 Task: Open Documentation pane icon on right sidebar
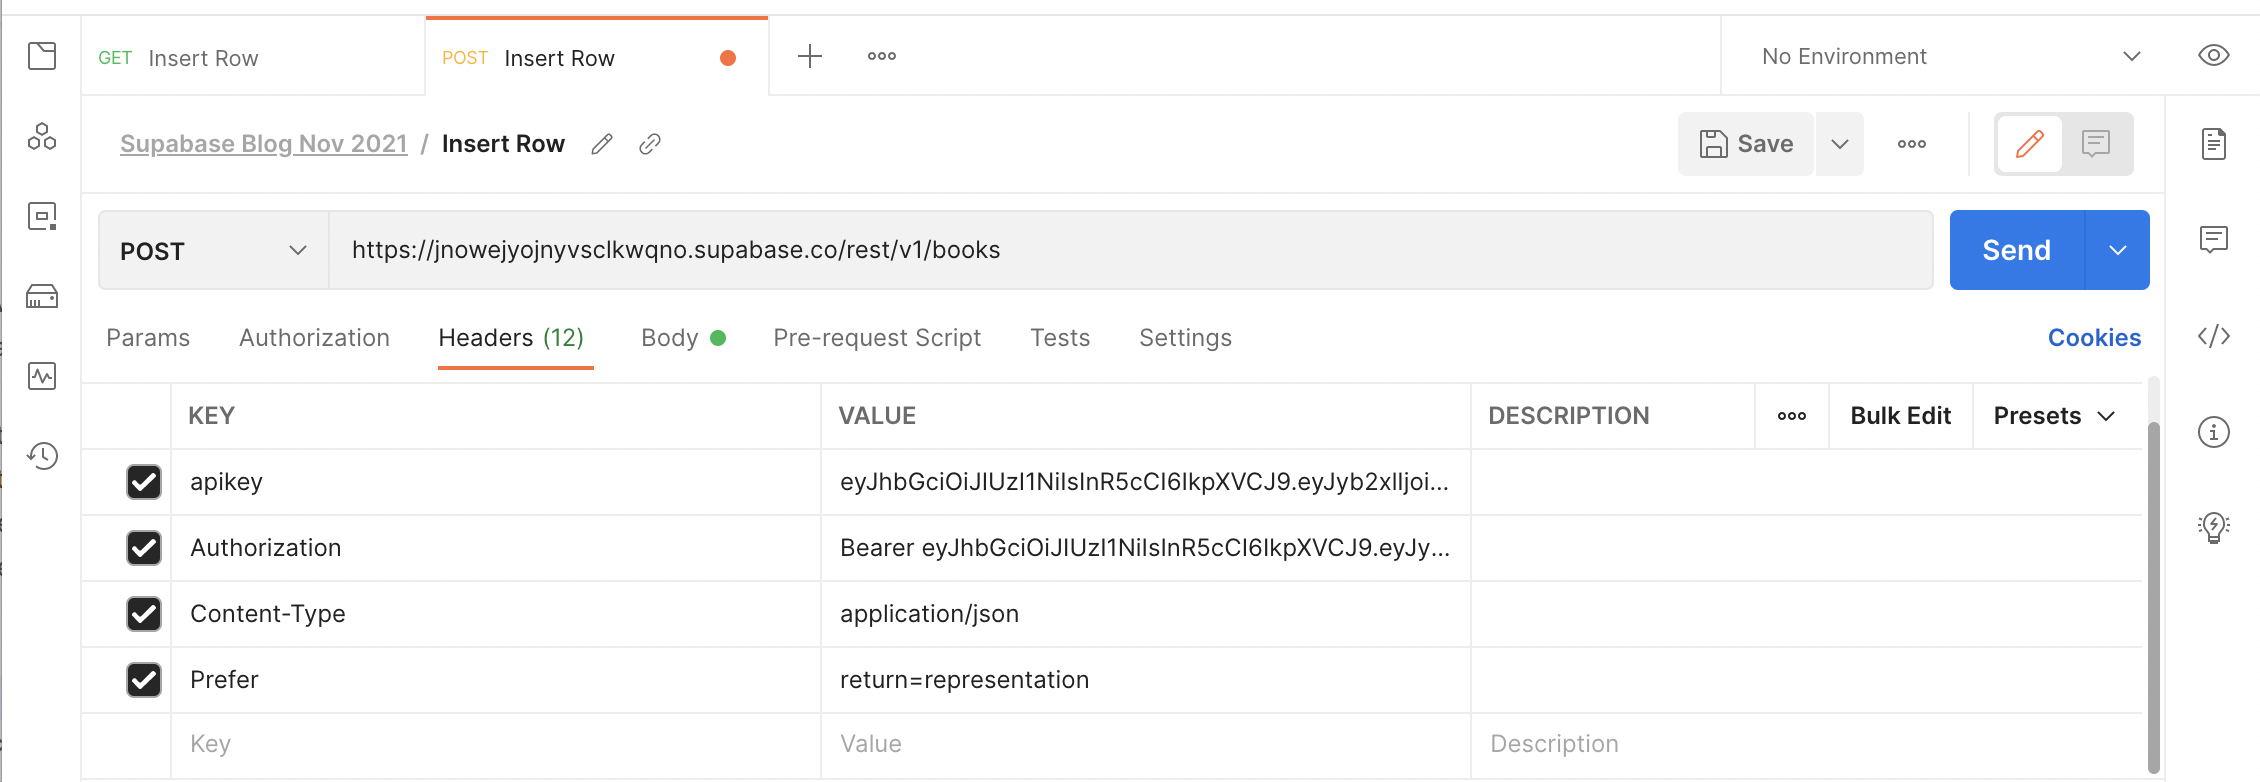tap(2214, 144)
